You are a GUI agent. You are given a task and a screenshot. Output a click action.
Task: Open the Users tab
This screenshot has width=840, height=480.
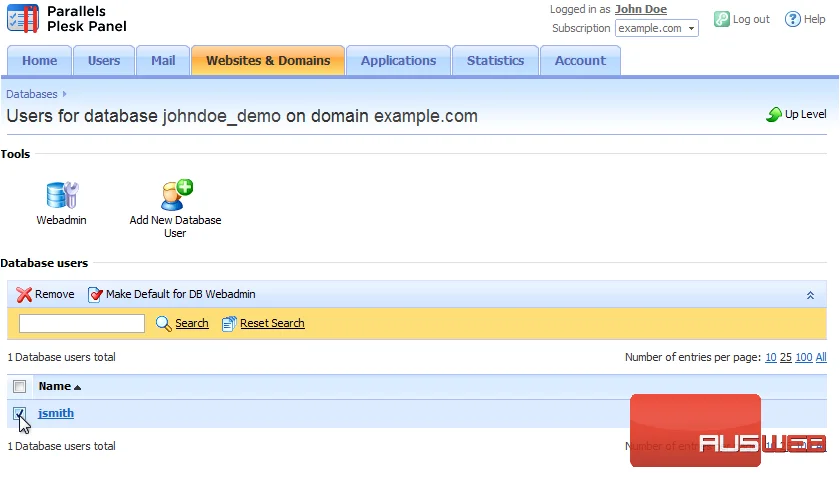(104, 61)
